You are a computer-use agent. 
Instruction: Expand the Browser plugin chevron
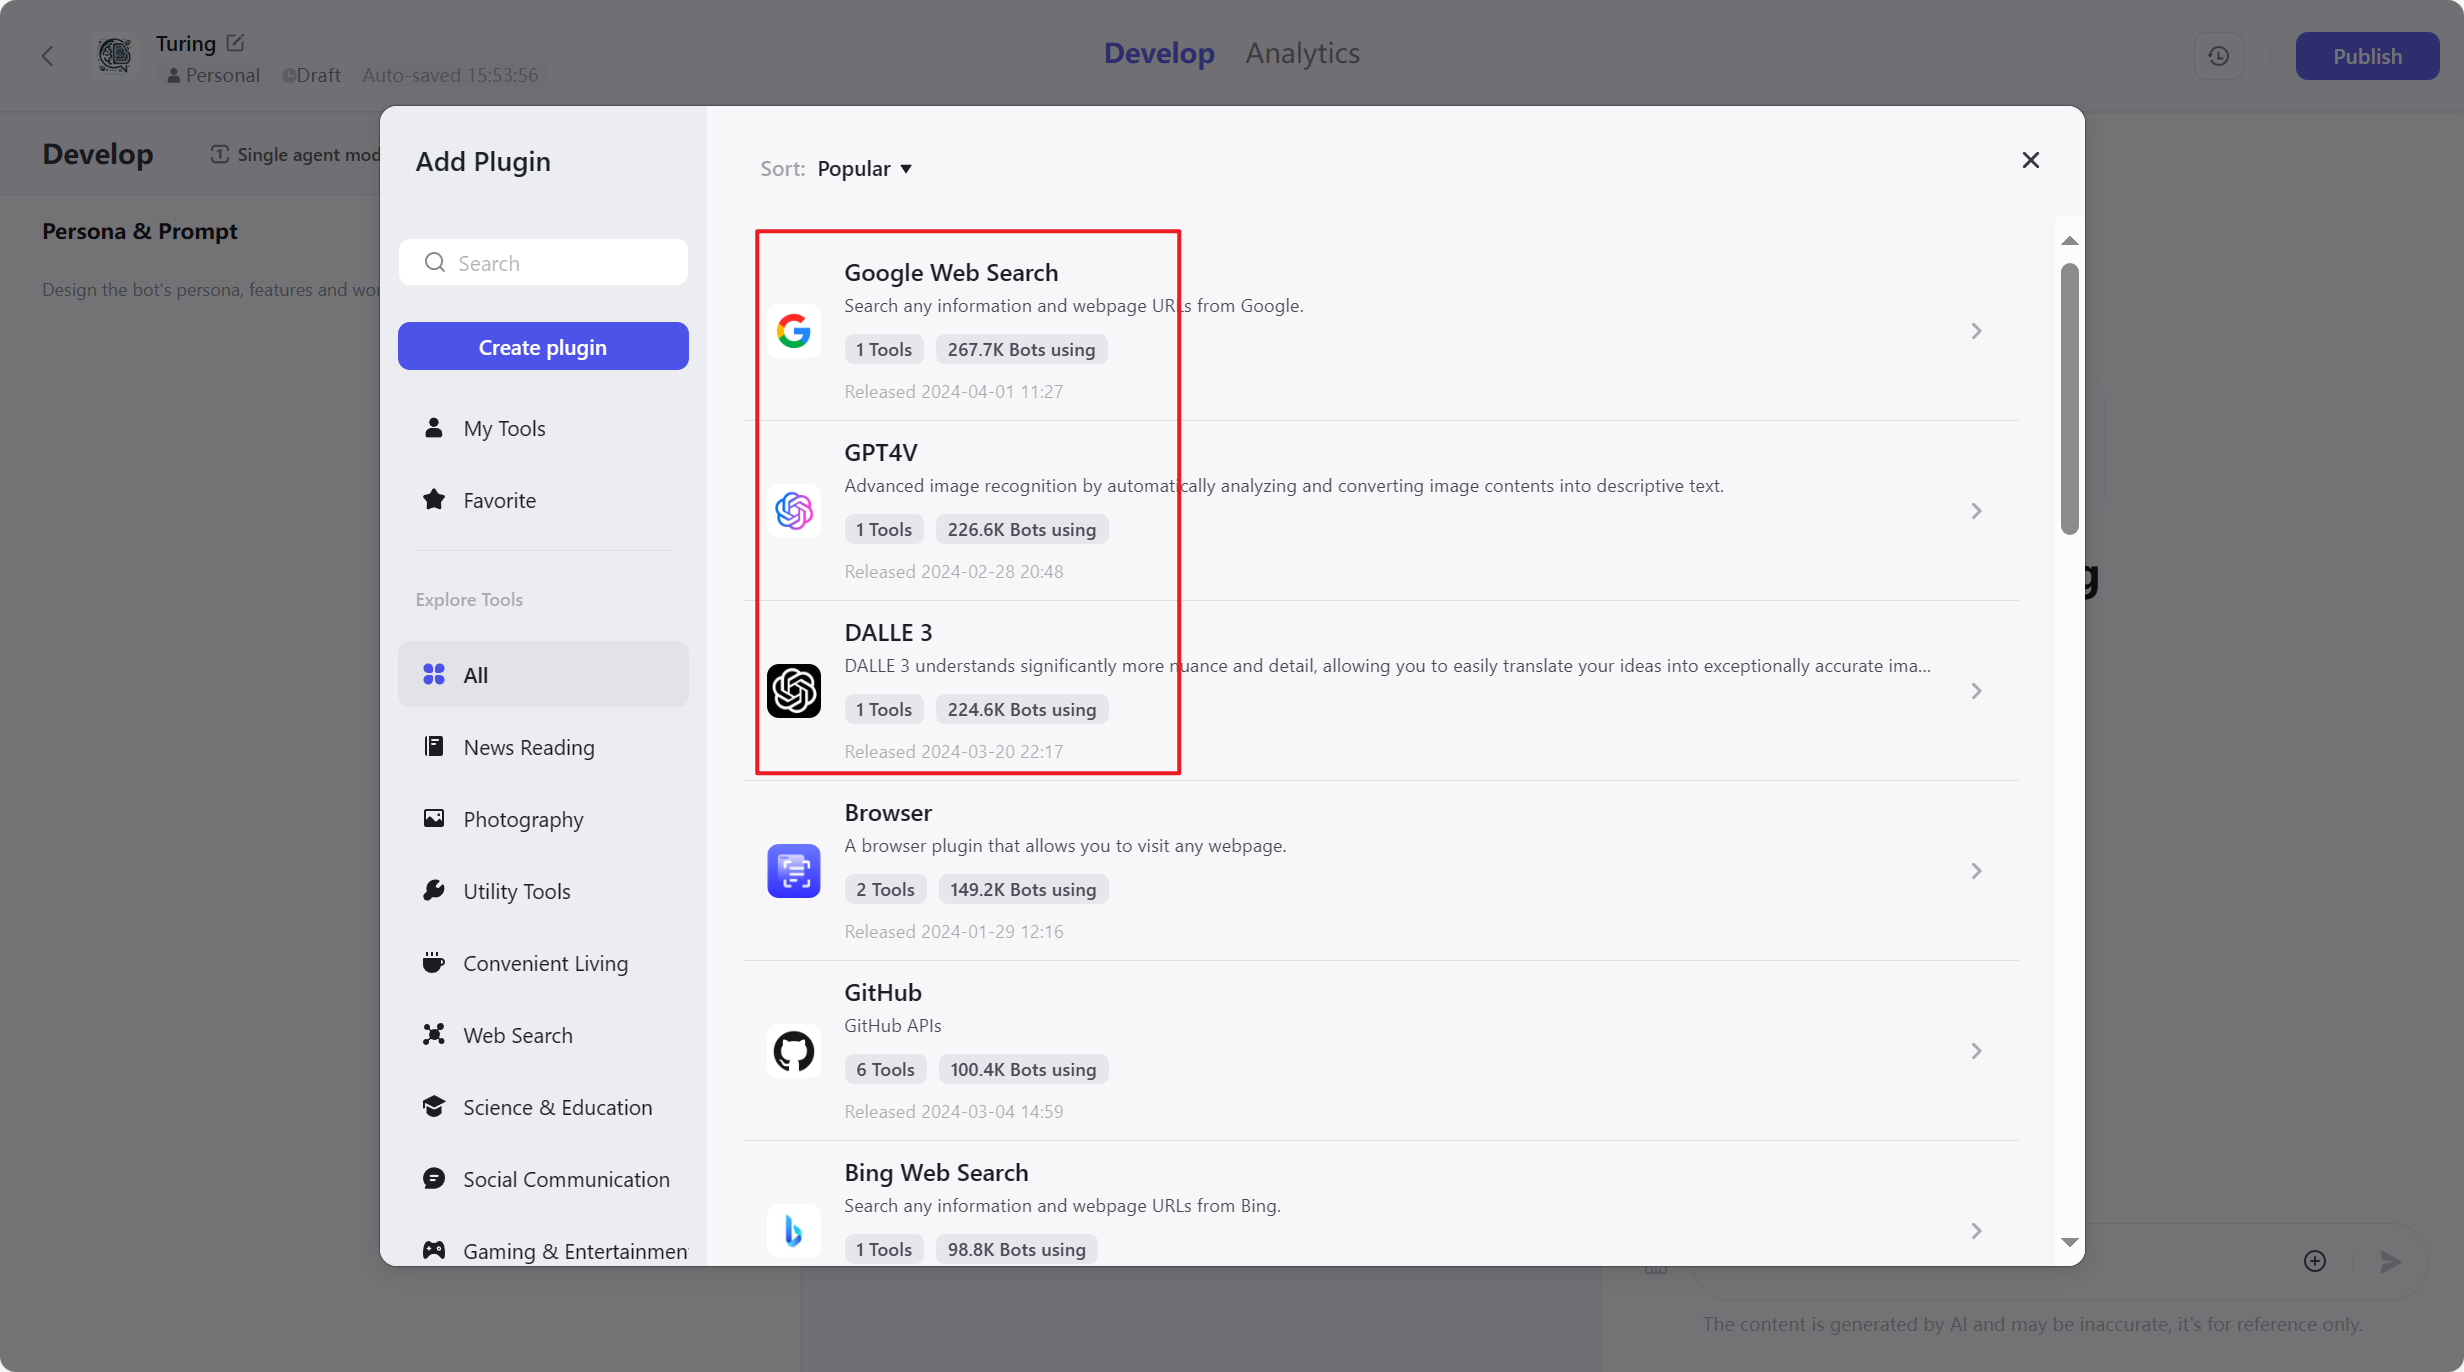pyautogui.click(x=1976, y=871)
